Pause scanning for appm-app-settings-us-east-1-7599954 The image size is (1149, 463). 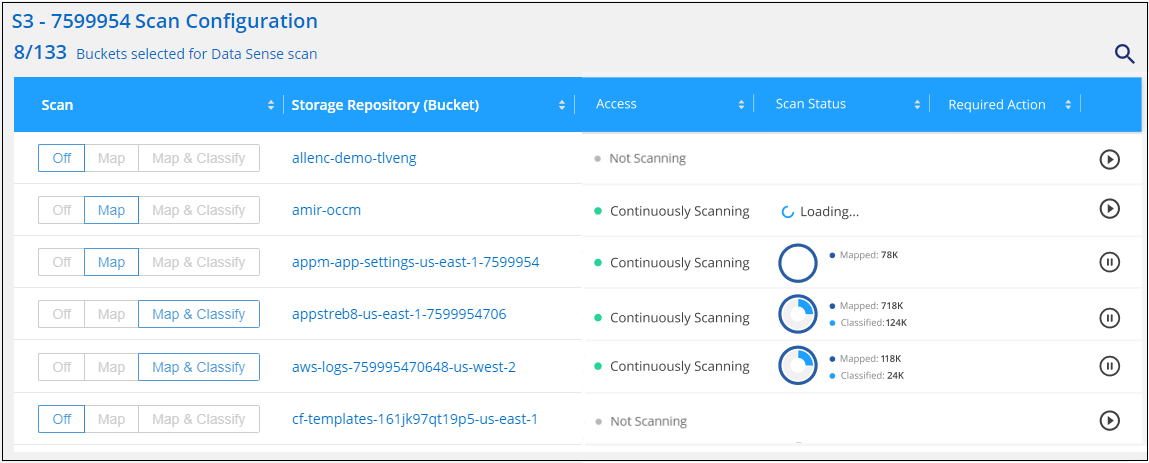coord(1109,262)
